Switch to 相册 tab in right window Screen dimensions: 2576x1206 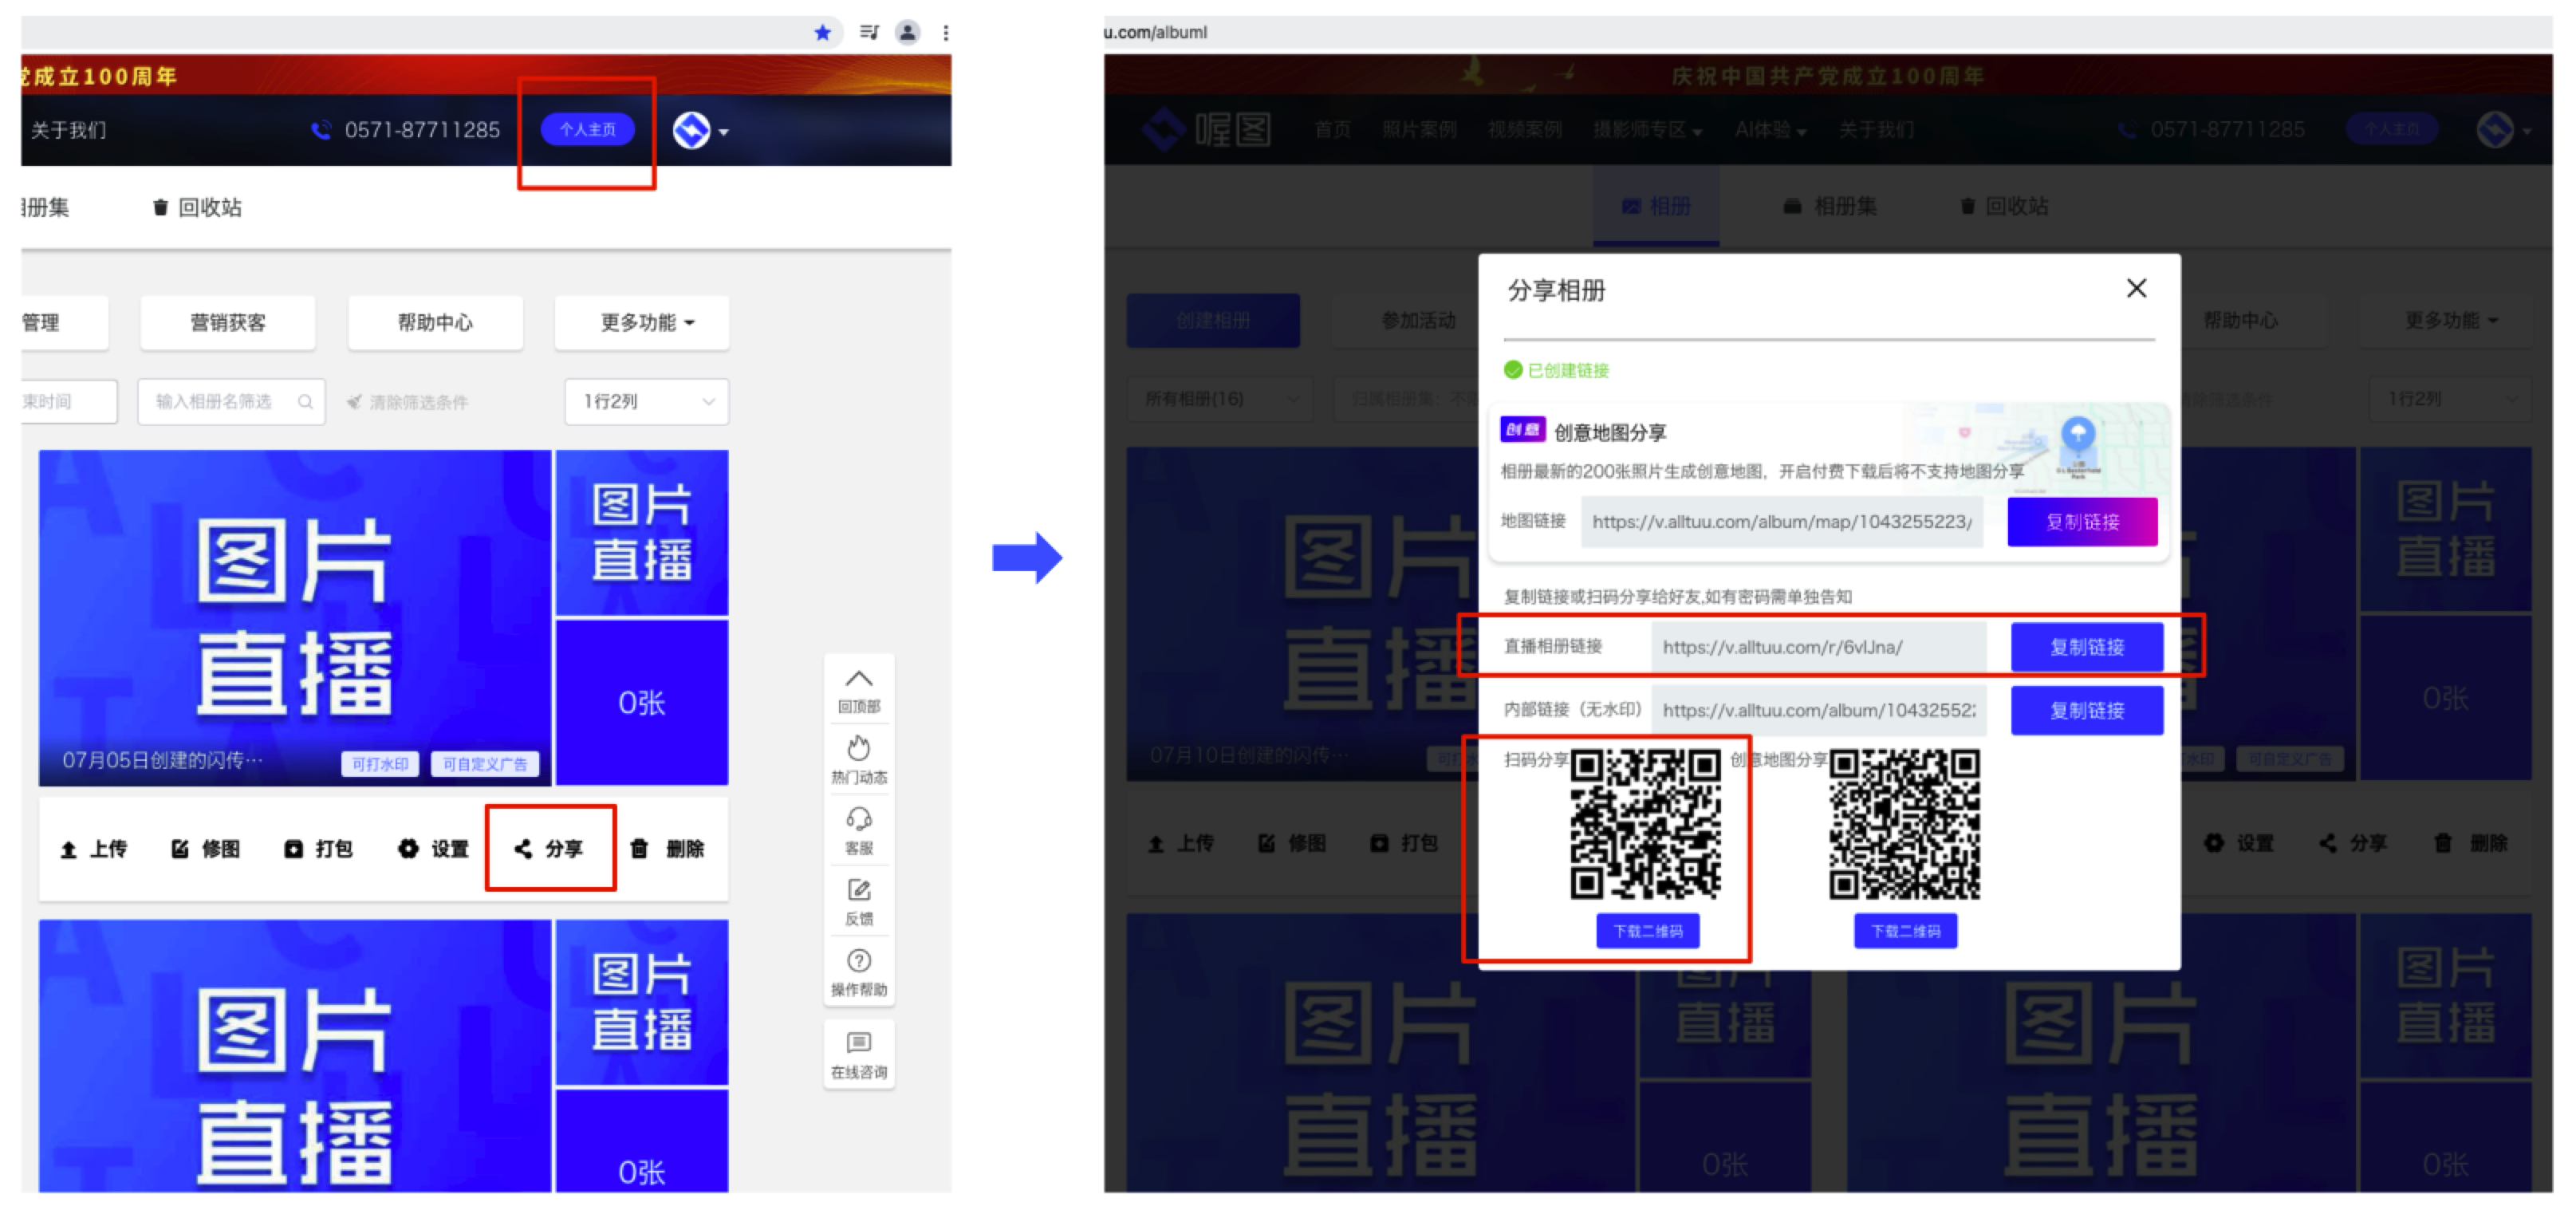[x=1656, y=206]
